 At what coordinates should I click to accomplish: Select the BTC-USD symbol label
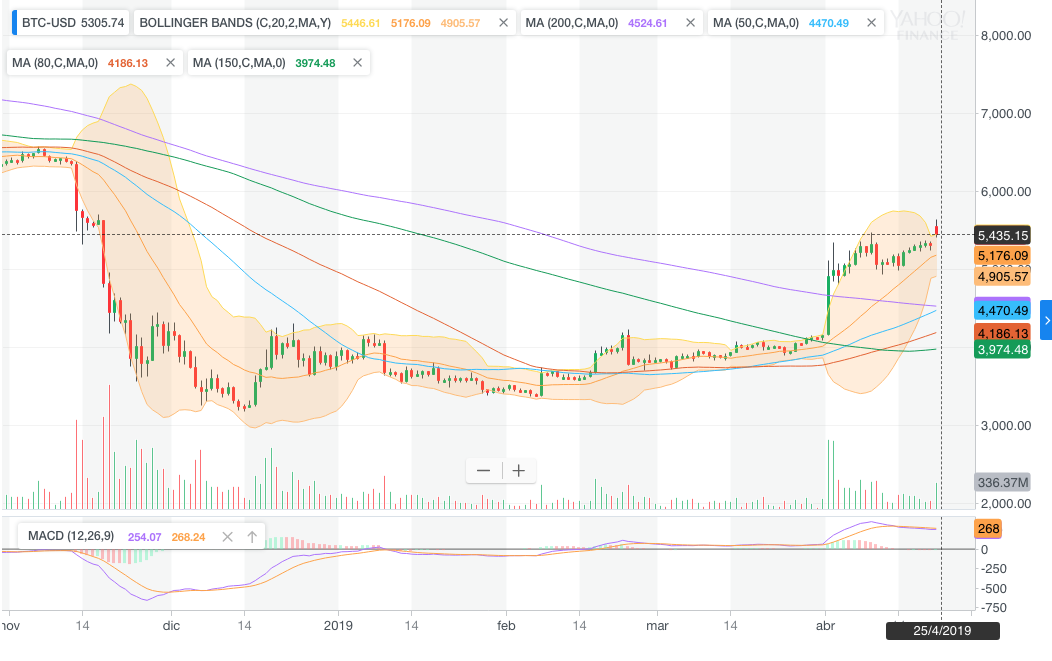coord(49,23)
